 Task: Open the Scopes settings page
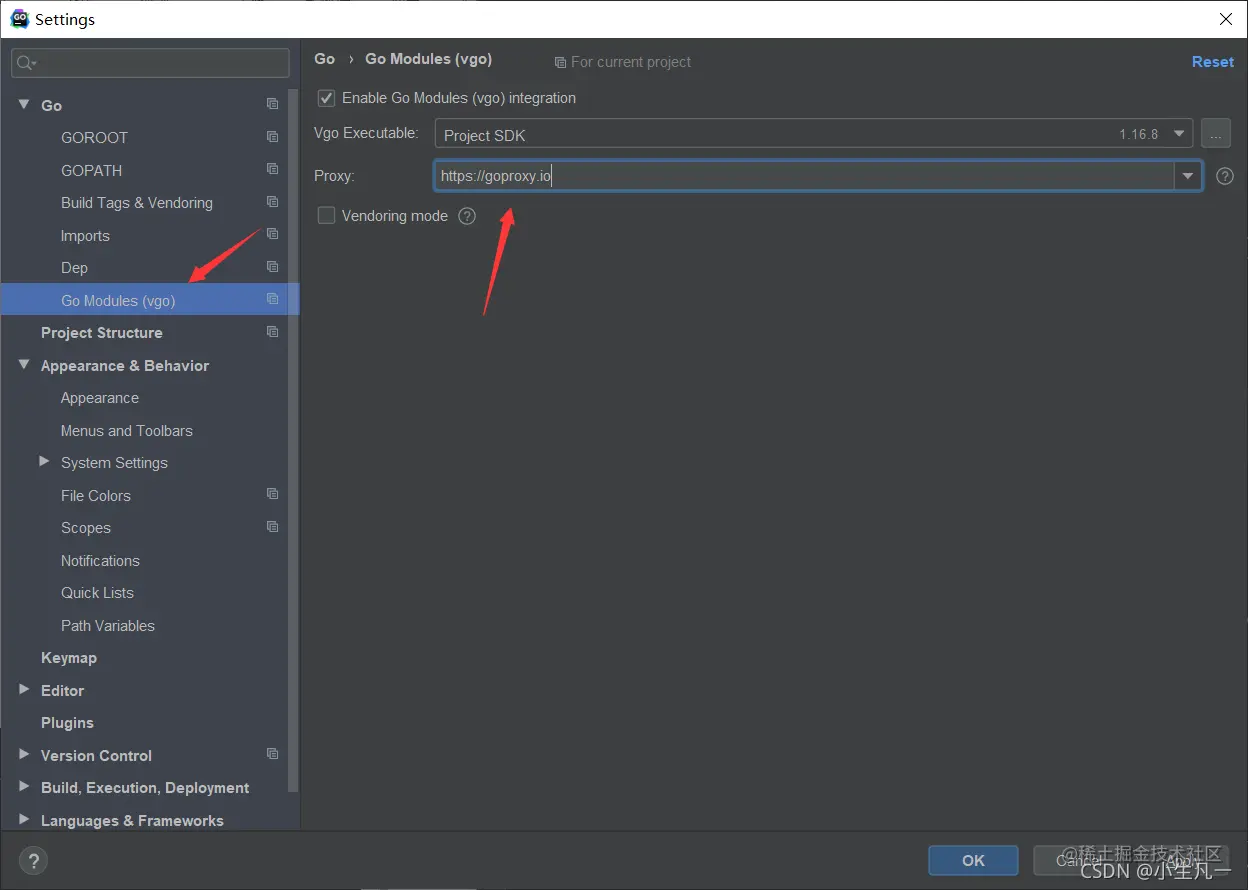(x=86, y=528)
